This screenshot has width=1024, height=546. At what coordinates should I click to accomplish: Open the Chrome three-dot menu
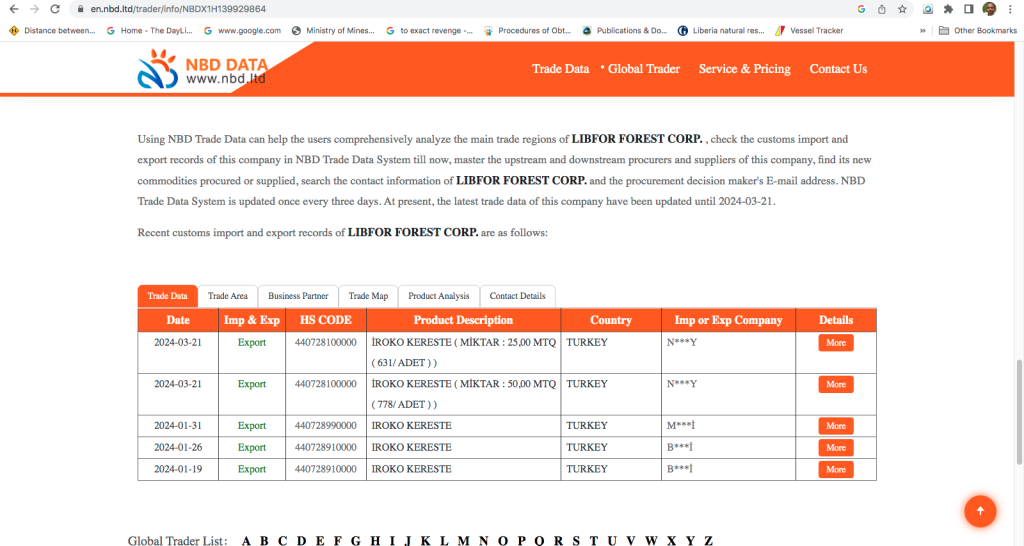[x=1010, y=9]
